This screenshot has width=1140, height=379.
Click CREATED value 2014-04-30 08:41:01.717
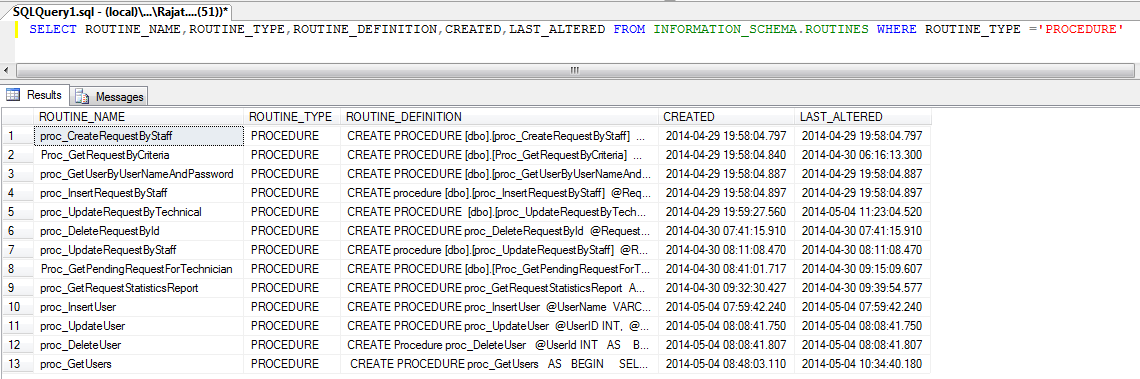[x=726, y=269]
